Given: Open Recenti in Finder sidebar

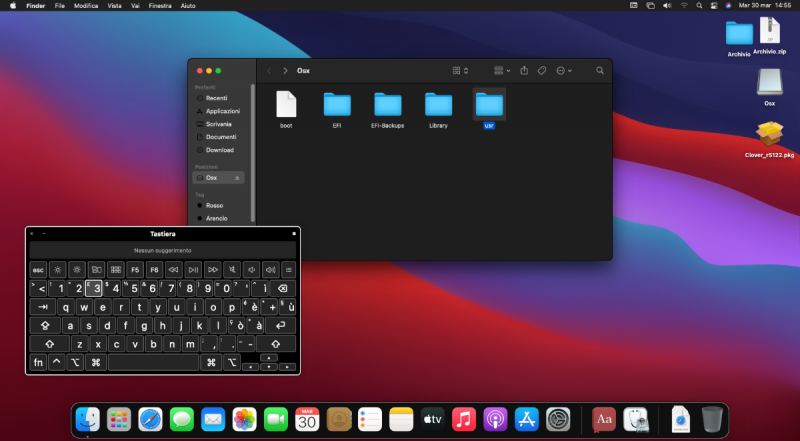Looking at the screenshot, I should pyautogui.click(x=218, y=98).
